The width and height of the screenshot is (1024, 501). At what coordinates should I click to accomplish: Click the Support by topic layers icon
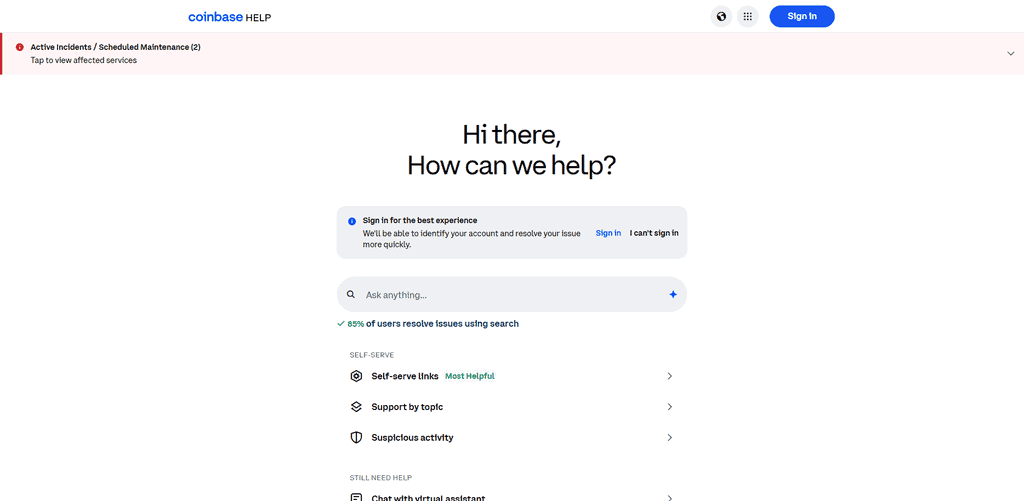(356, 407)
